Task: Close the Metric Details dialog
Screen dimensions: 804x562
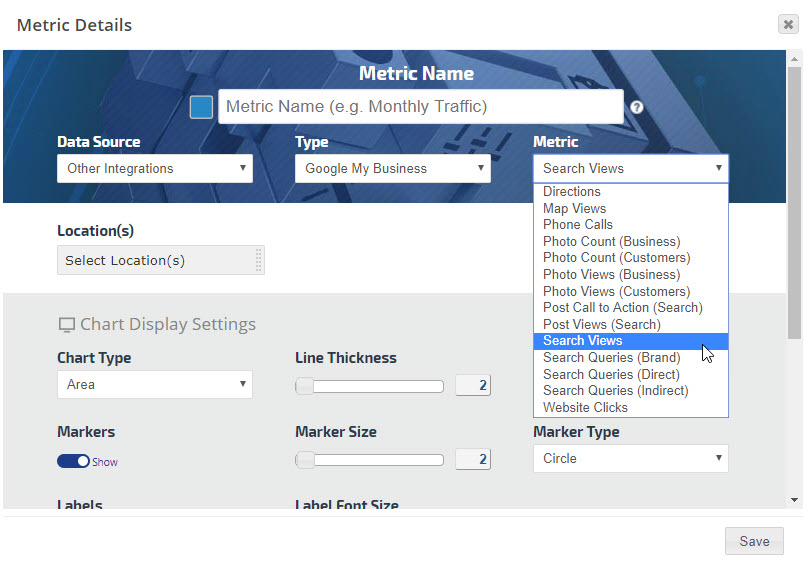Action: tap(788, 25)
